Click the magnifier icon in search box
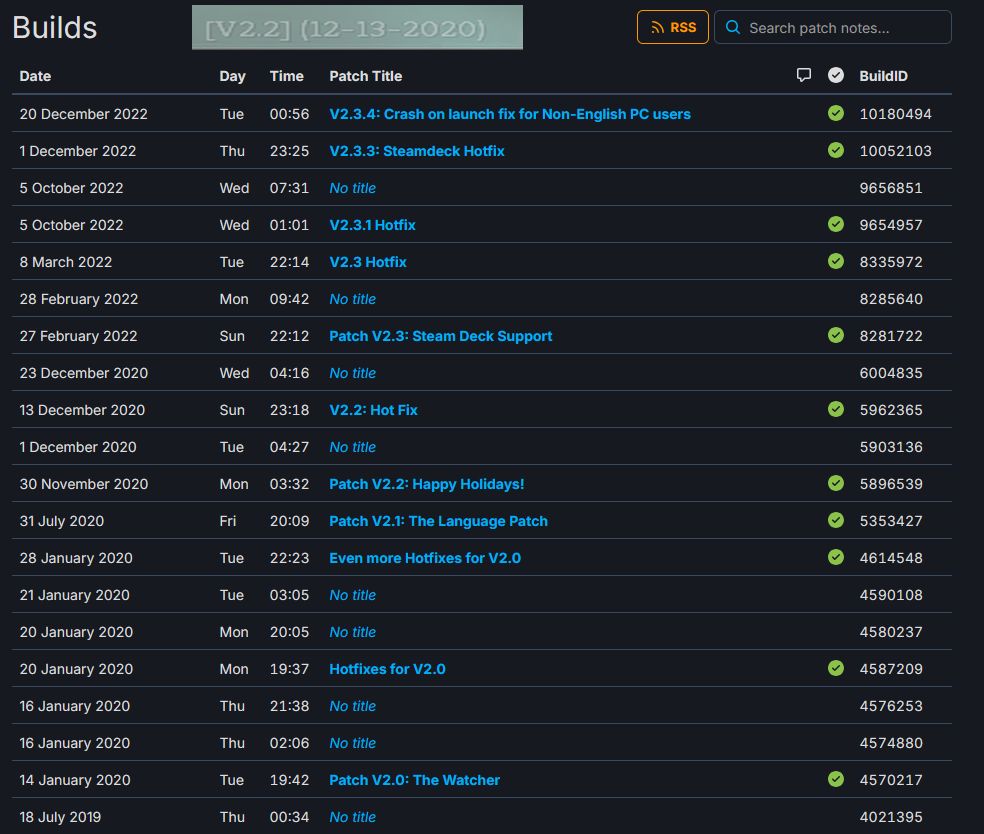The image size is (984, 834). pos(732,28)
